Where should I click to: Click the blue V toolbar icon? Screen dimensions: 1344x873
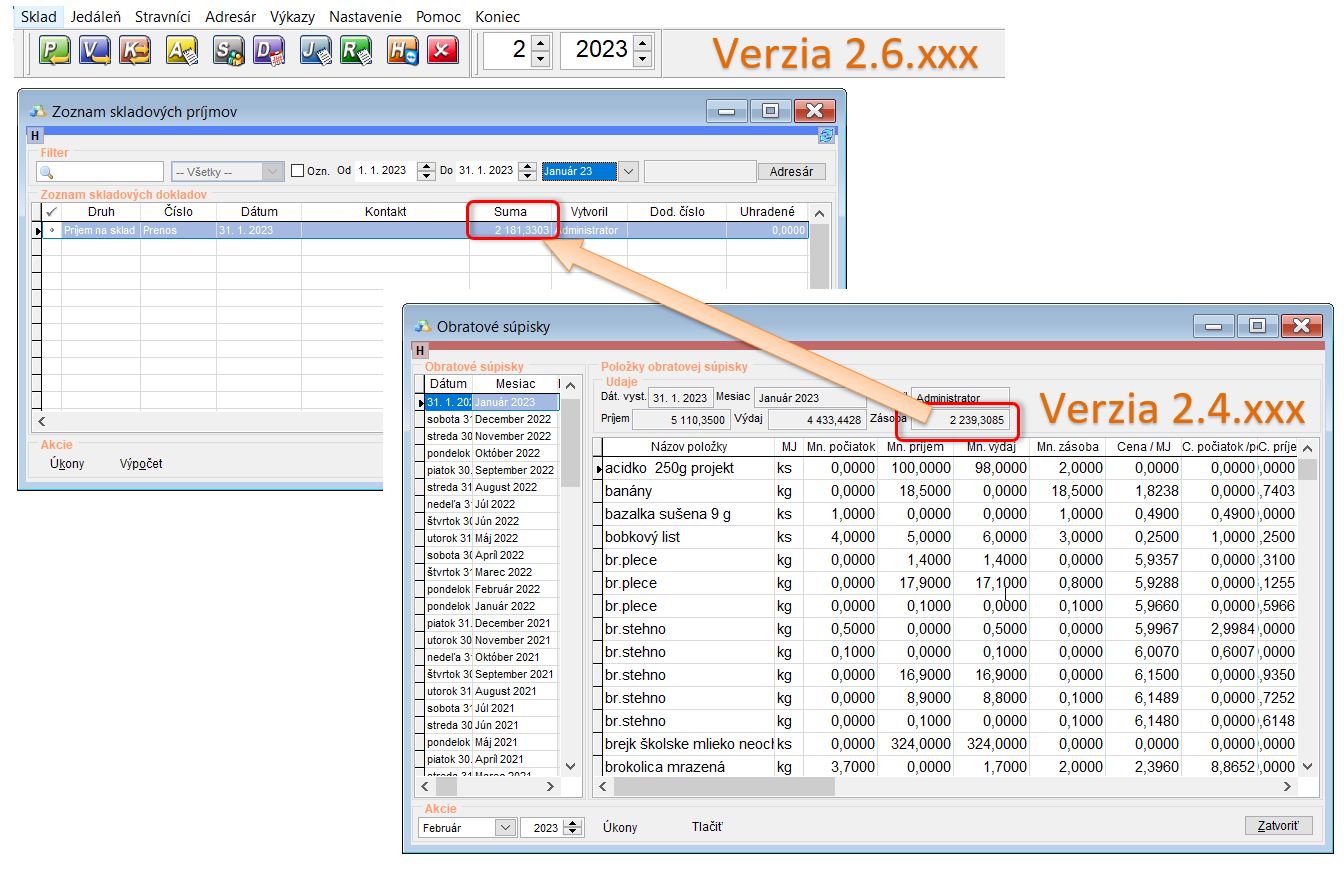[x=95, y=50]
